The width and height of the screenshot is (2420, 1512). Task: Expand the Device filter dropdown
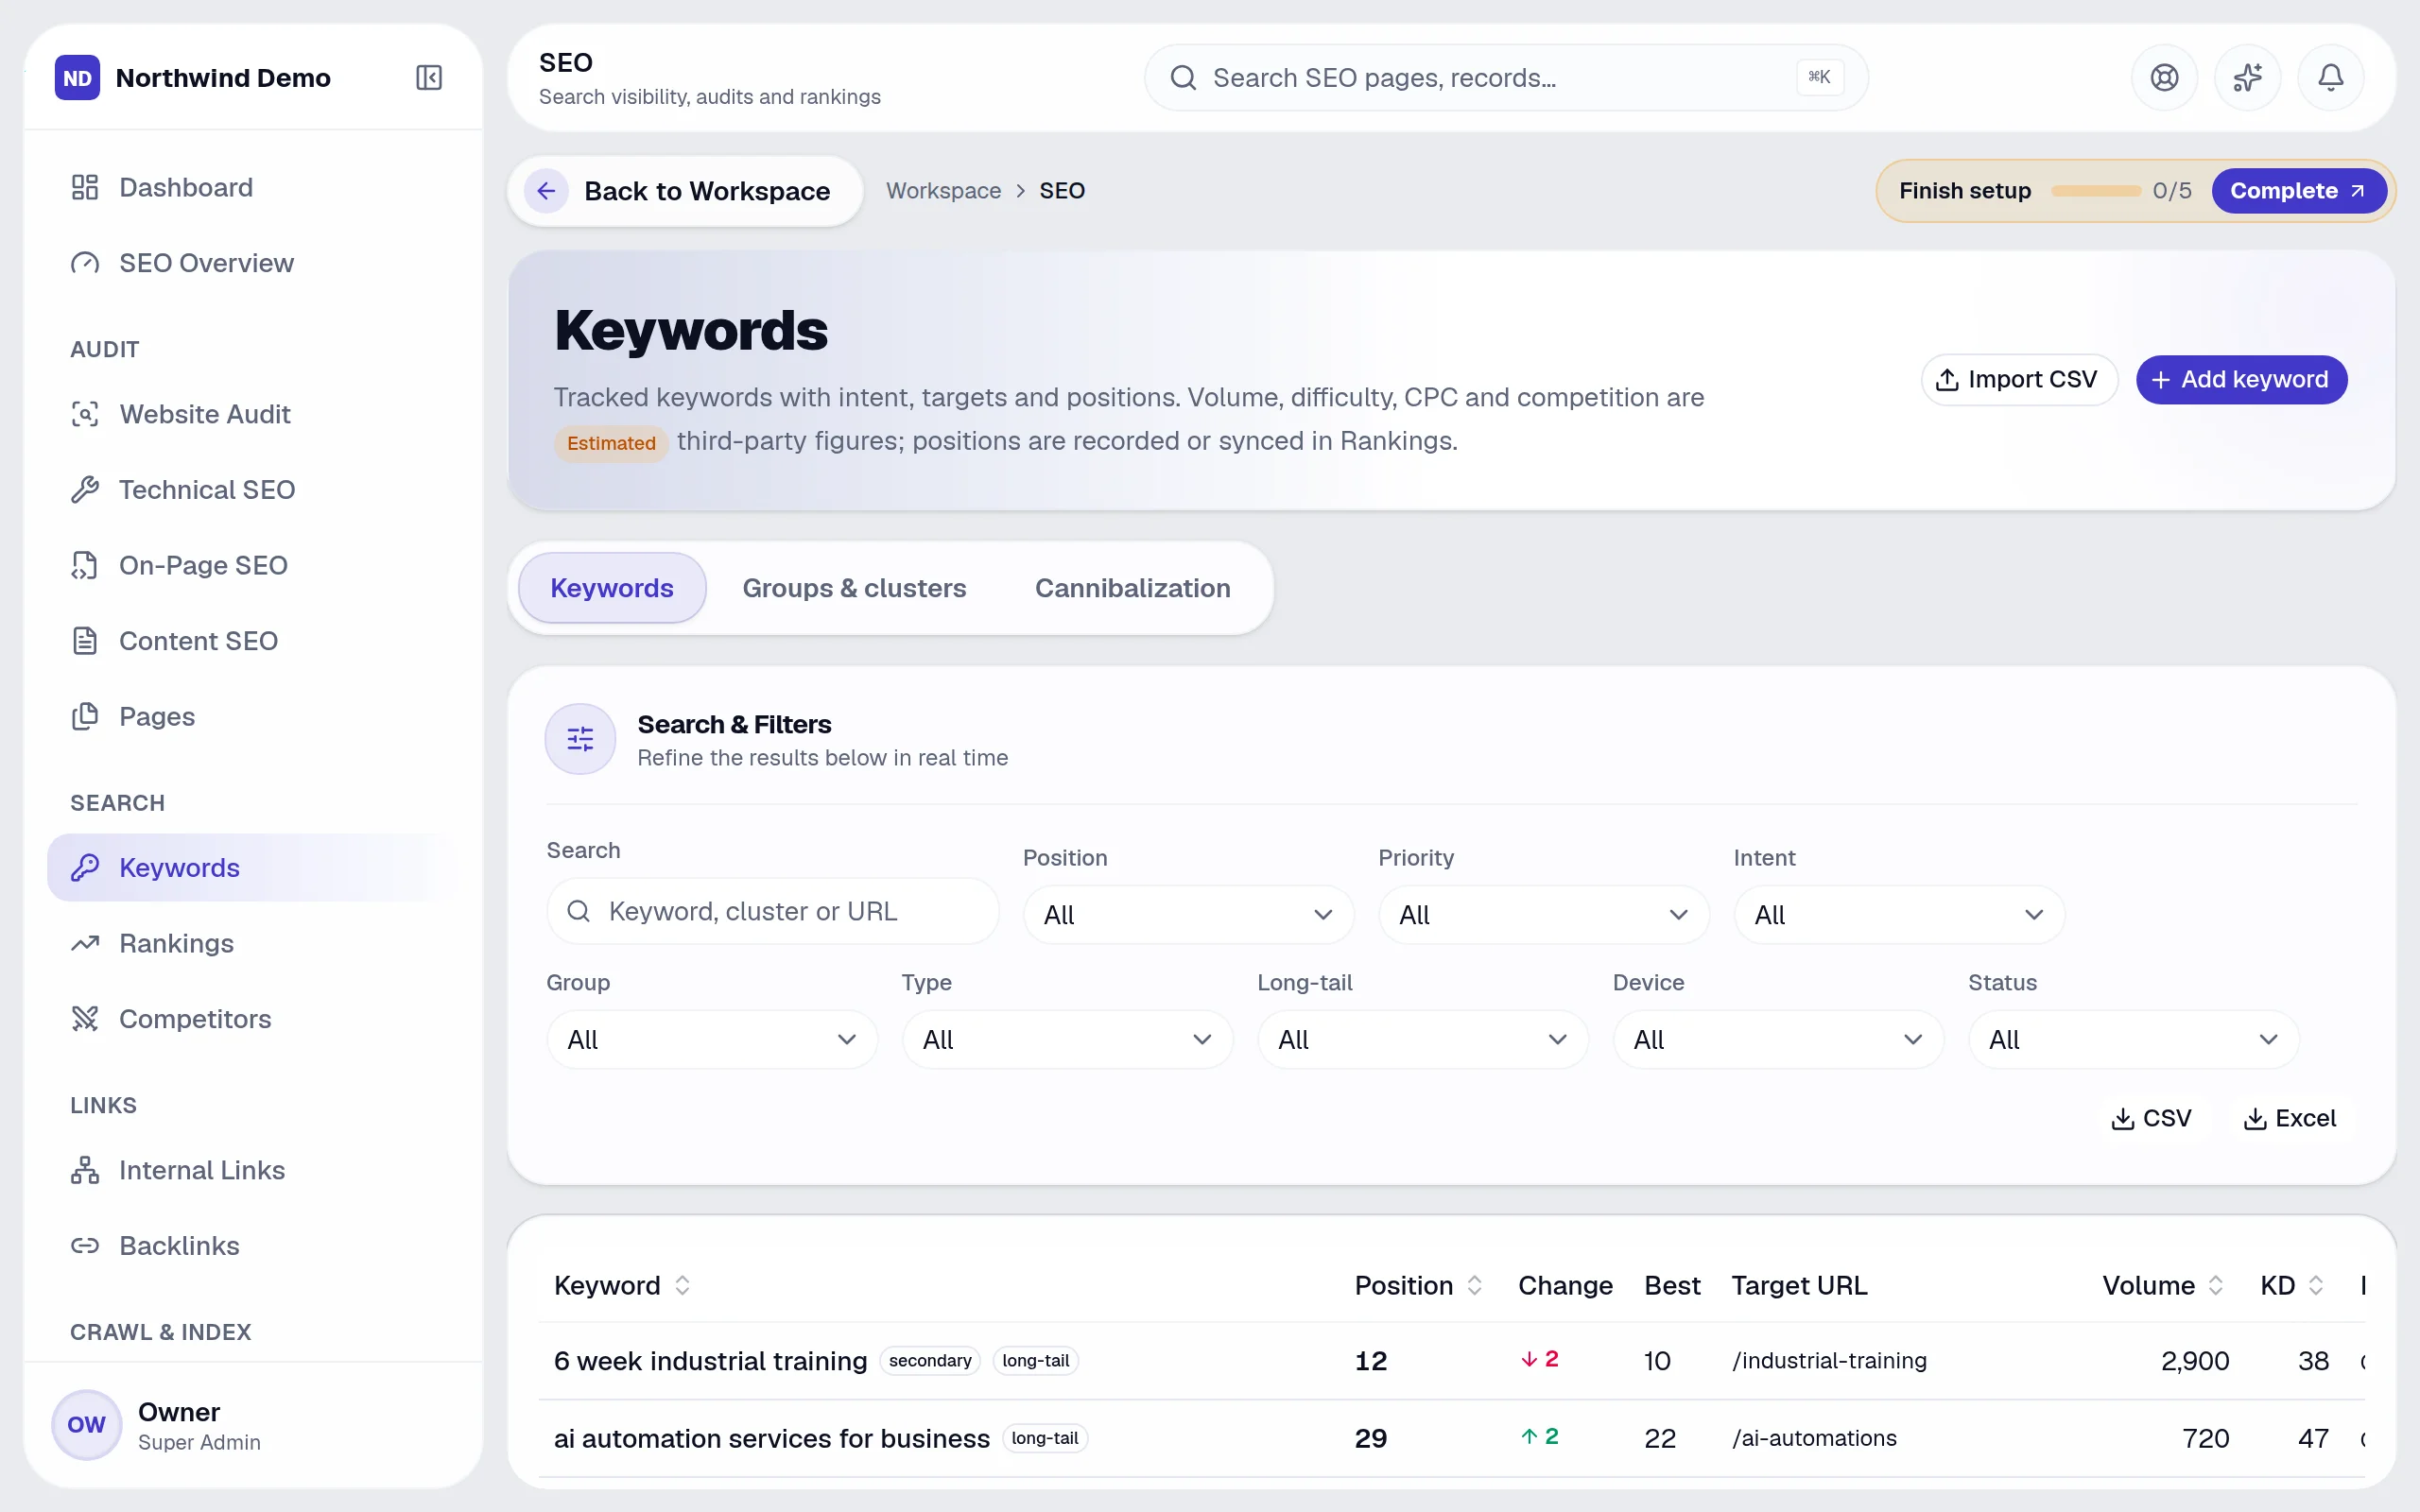(x=1778, y=1040)
